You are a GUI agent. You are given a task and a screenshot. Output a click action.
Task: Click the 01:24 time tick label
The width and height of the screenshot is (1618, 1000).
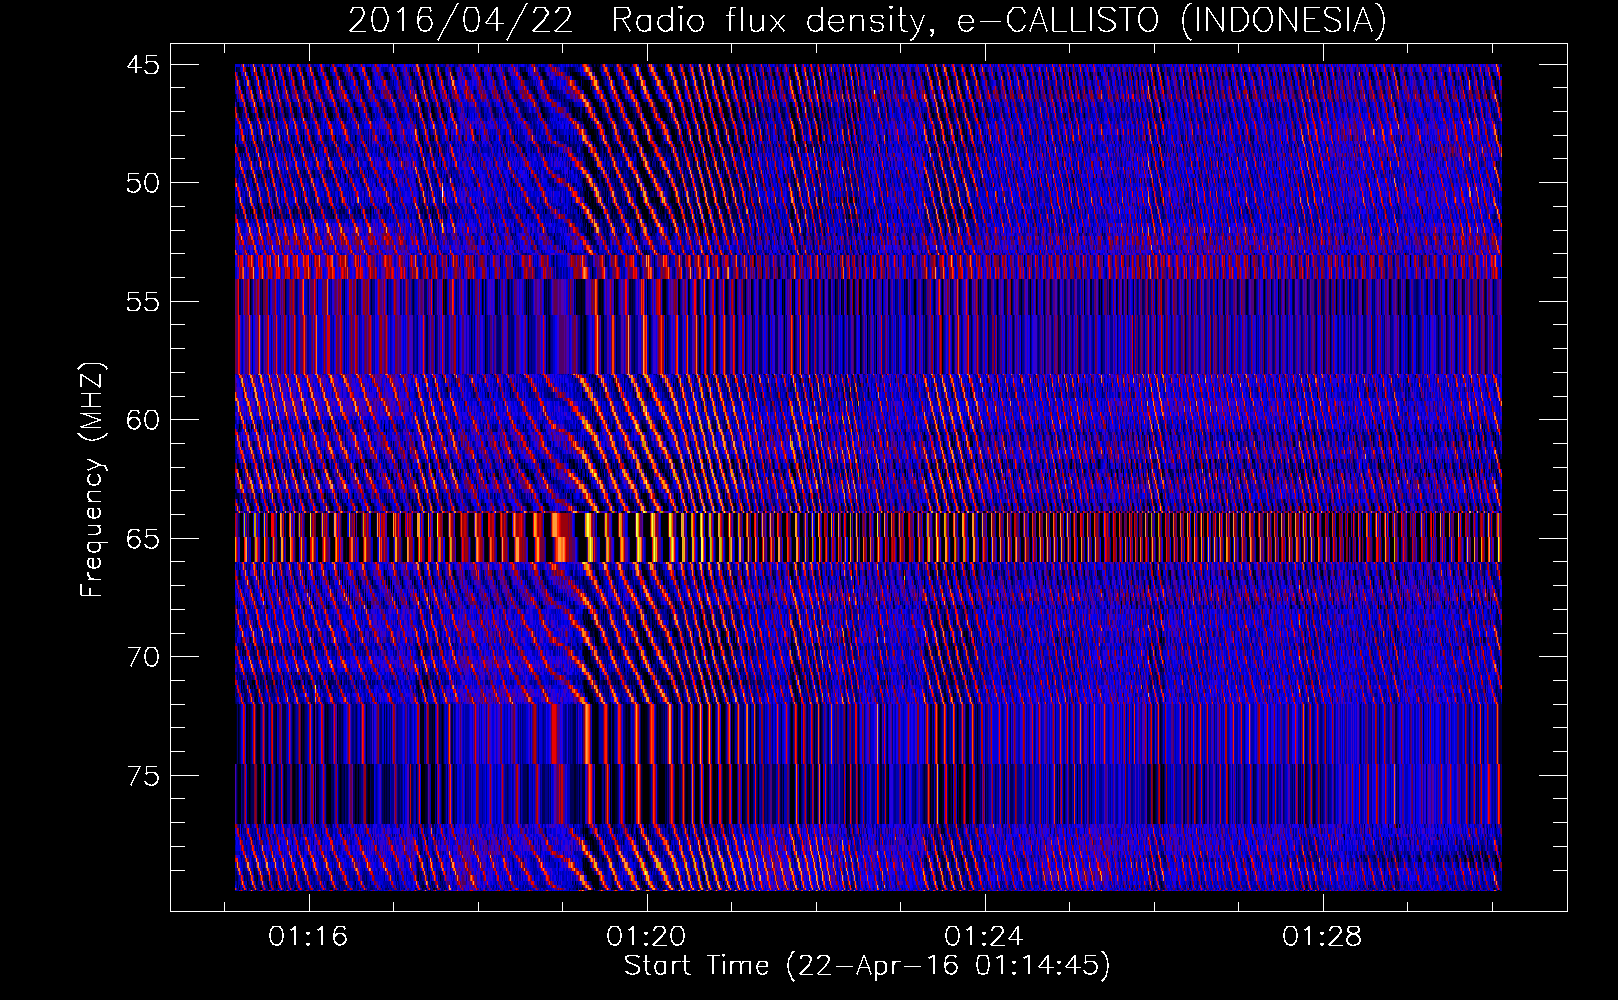(984, 936)
